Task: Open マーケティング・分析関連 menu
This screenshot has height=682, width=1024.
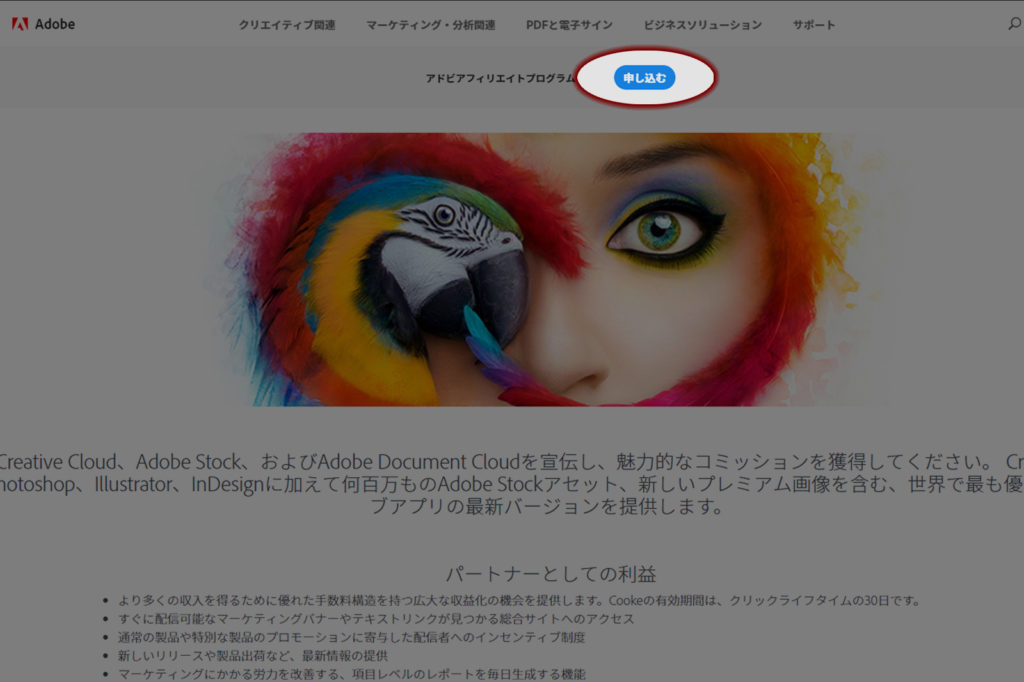Action: pos(430,25)
